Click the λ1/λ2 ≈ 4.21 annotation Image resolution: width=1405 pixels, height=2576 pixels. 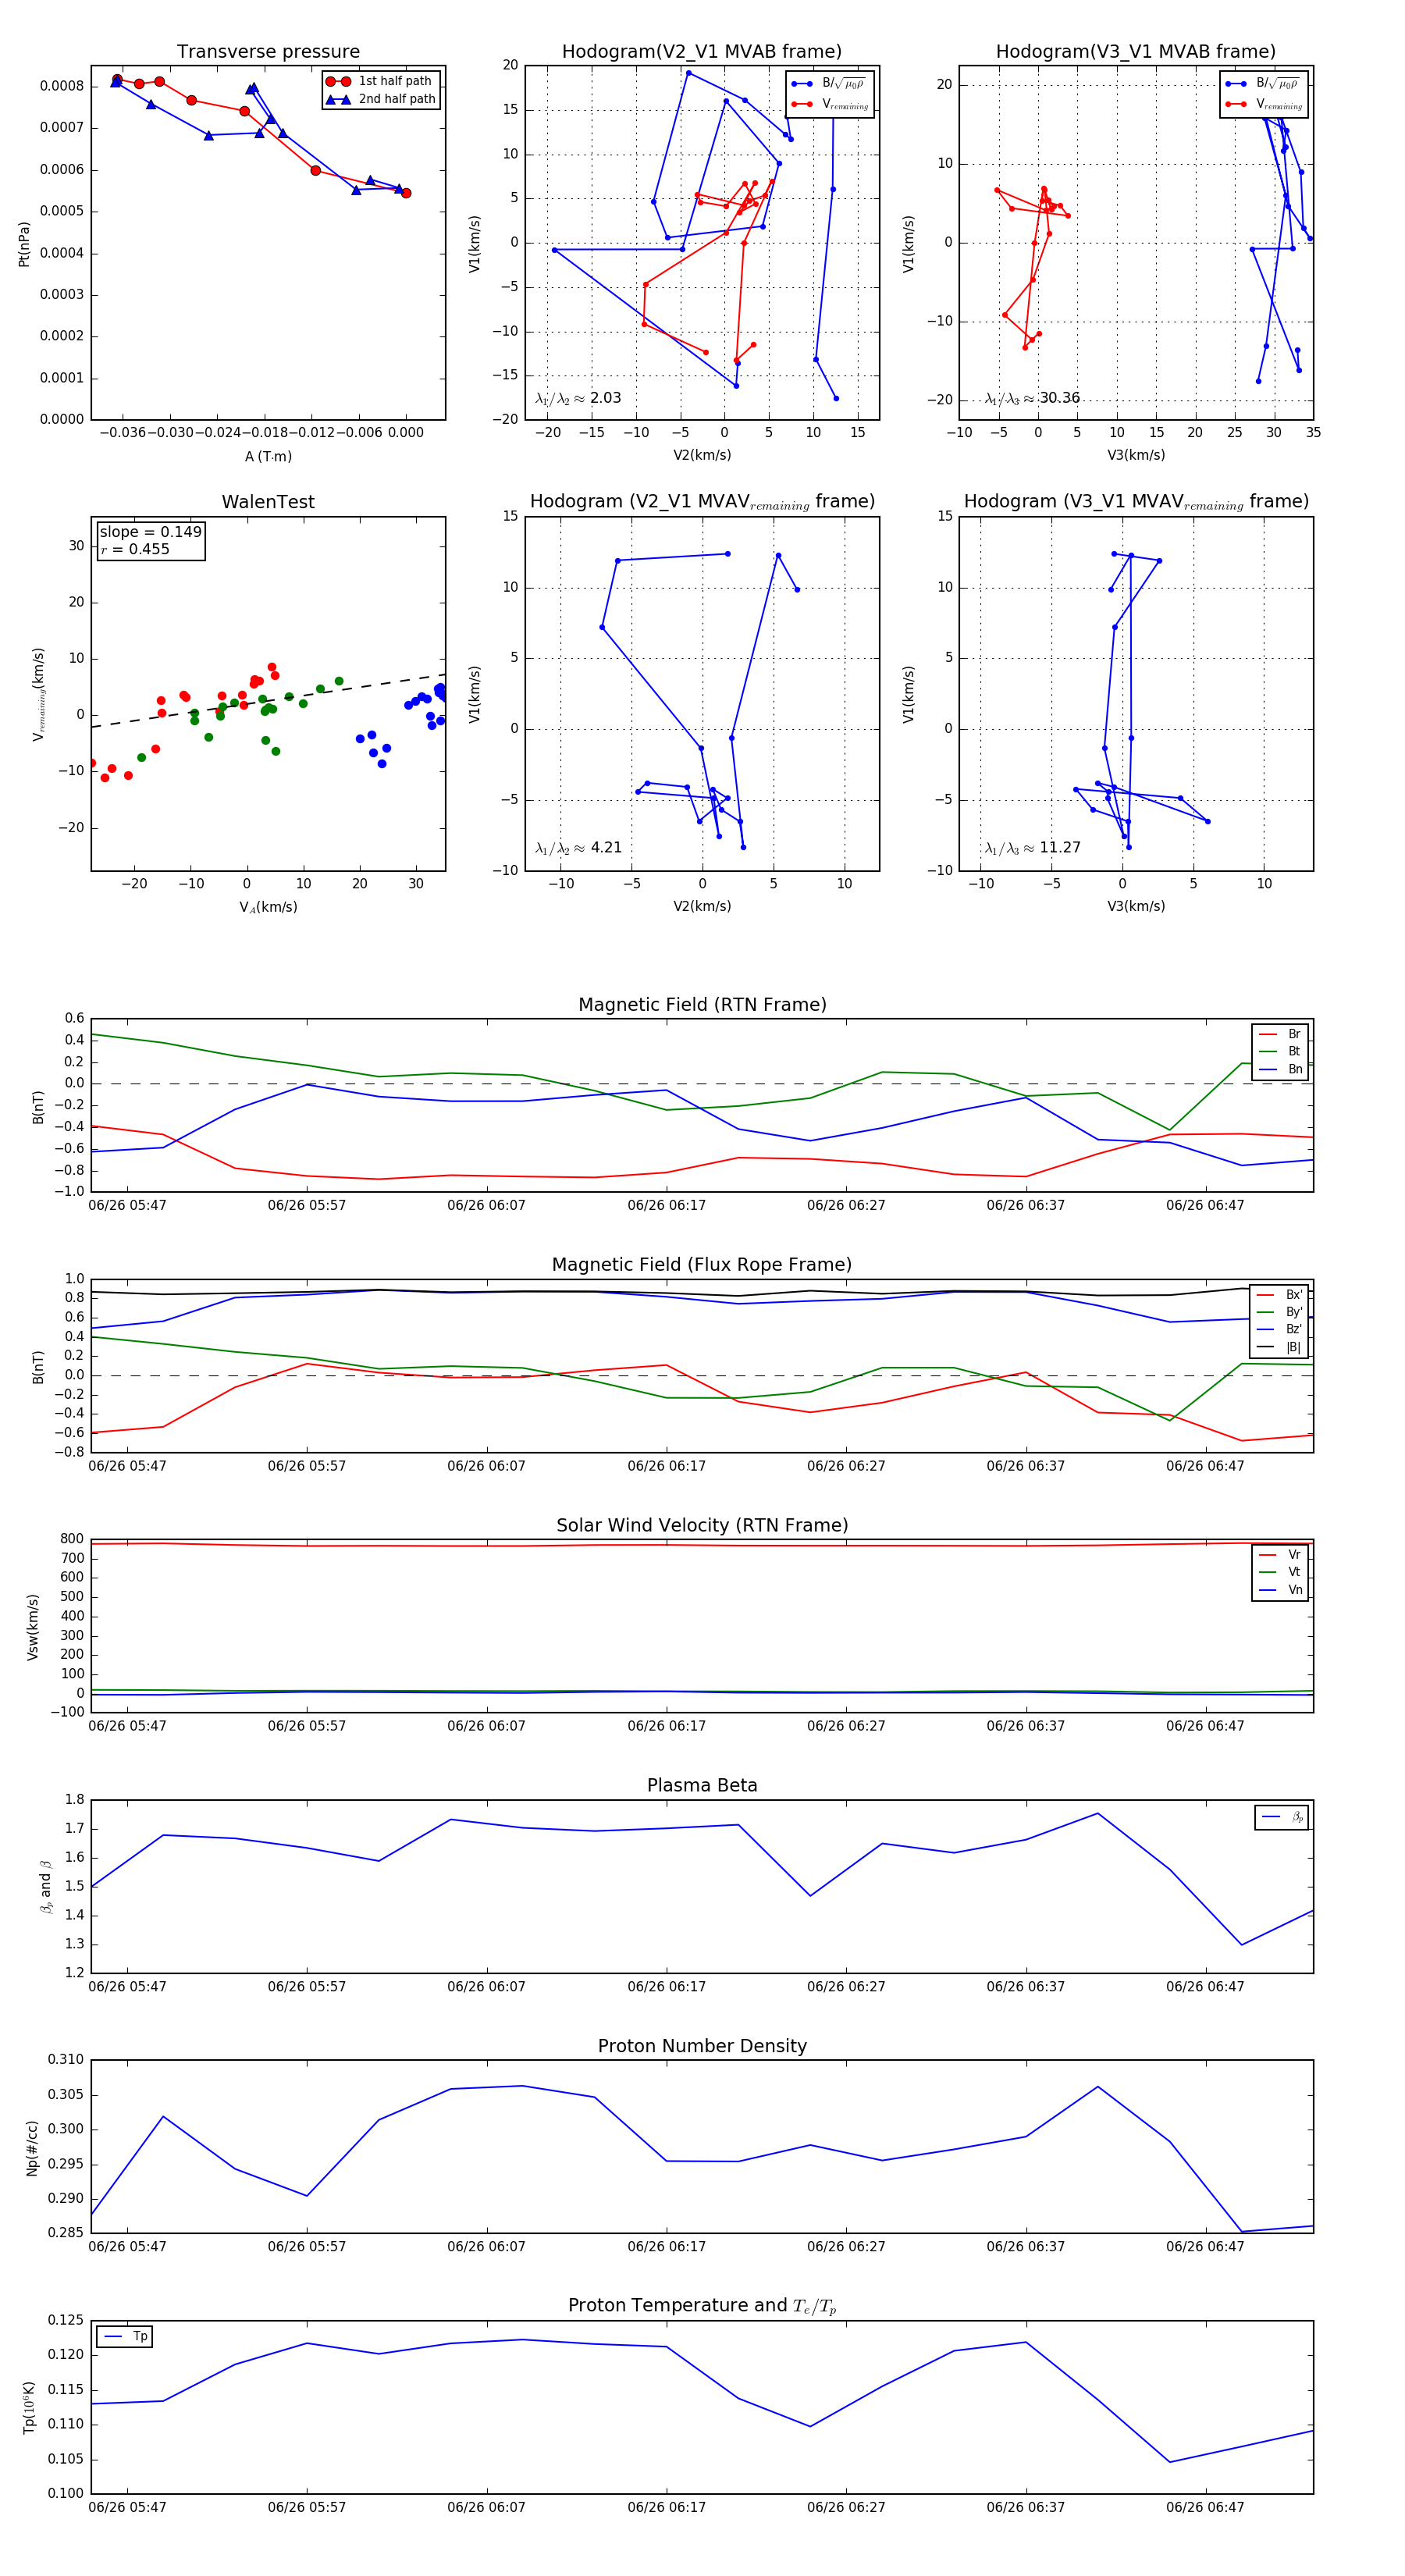click(578, 848)
